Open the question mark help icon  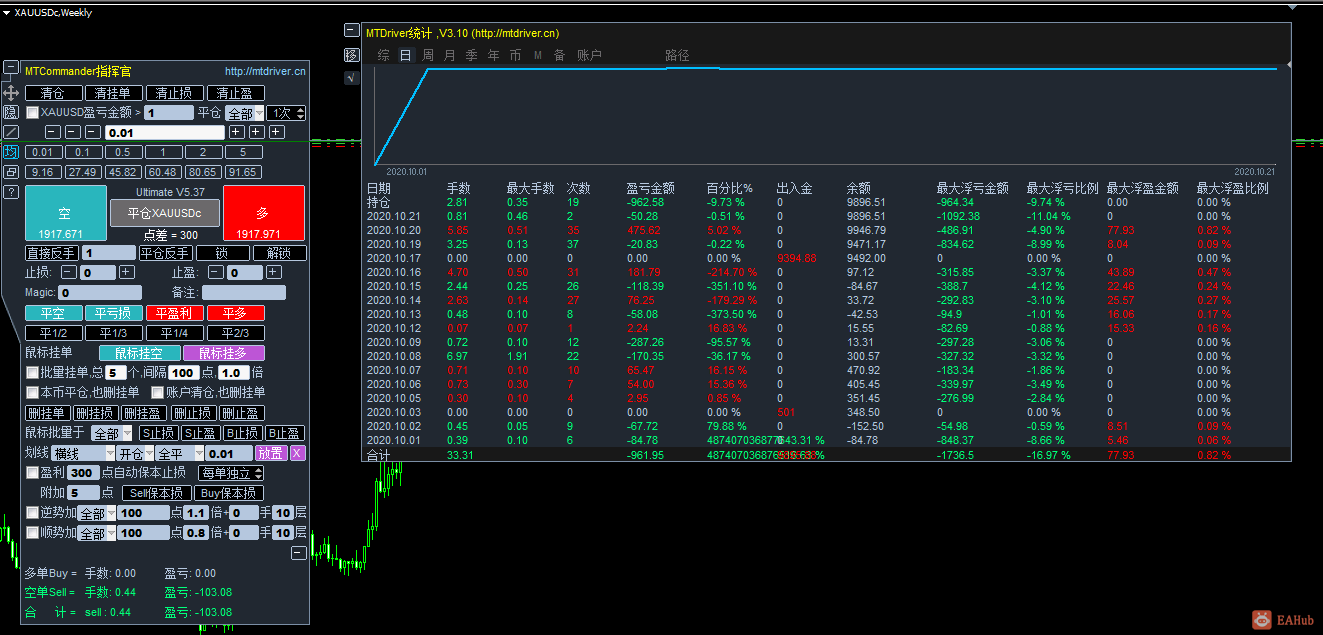tap(11, 192)
